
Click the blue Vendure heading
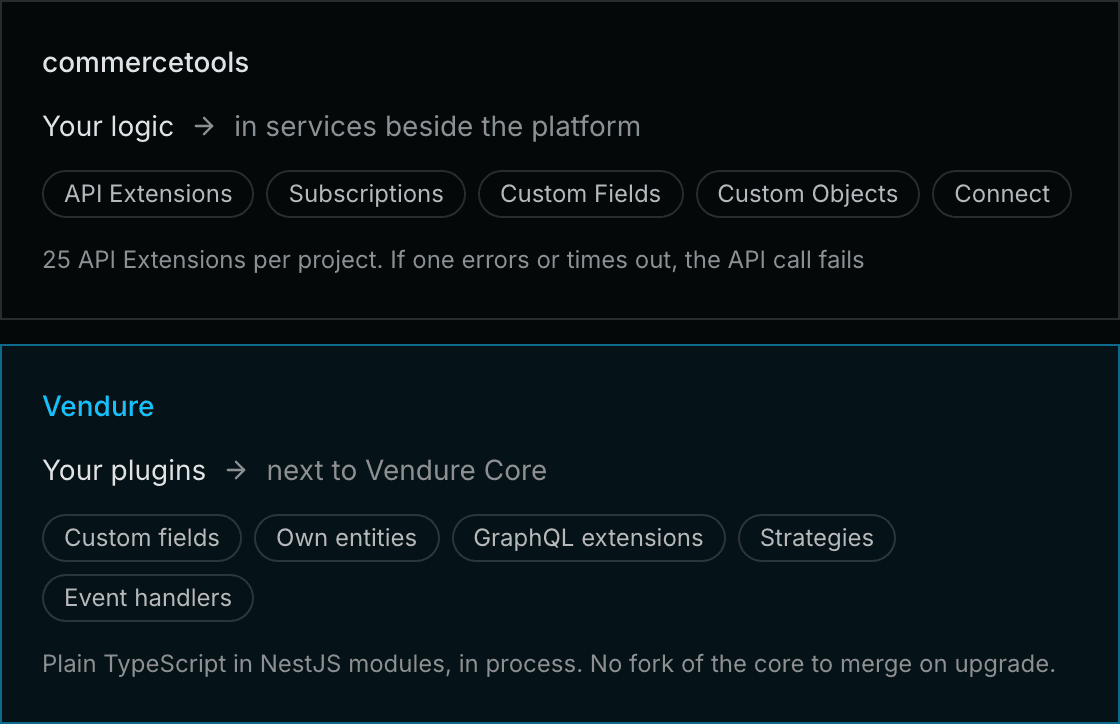(99, 406)
